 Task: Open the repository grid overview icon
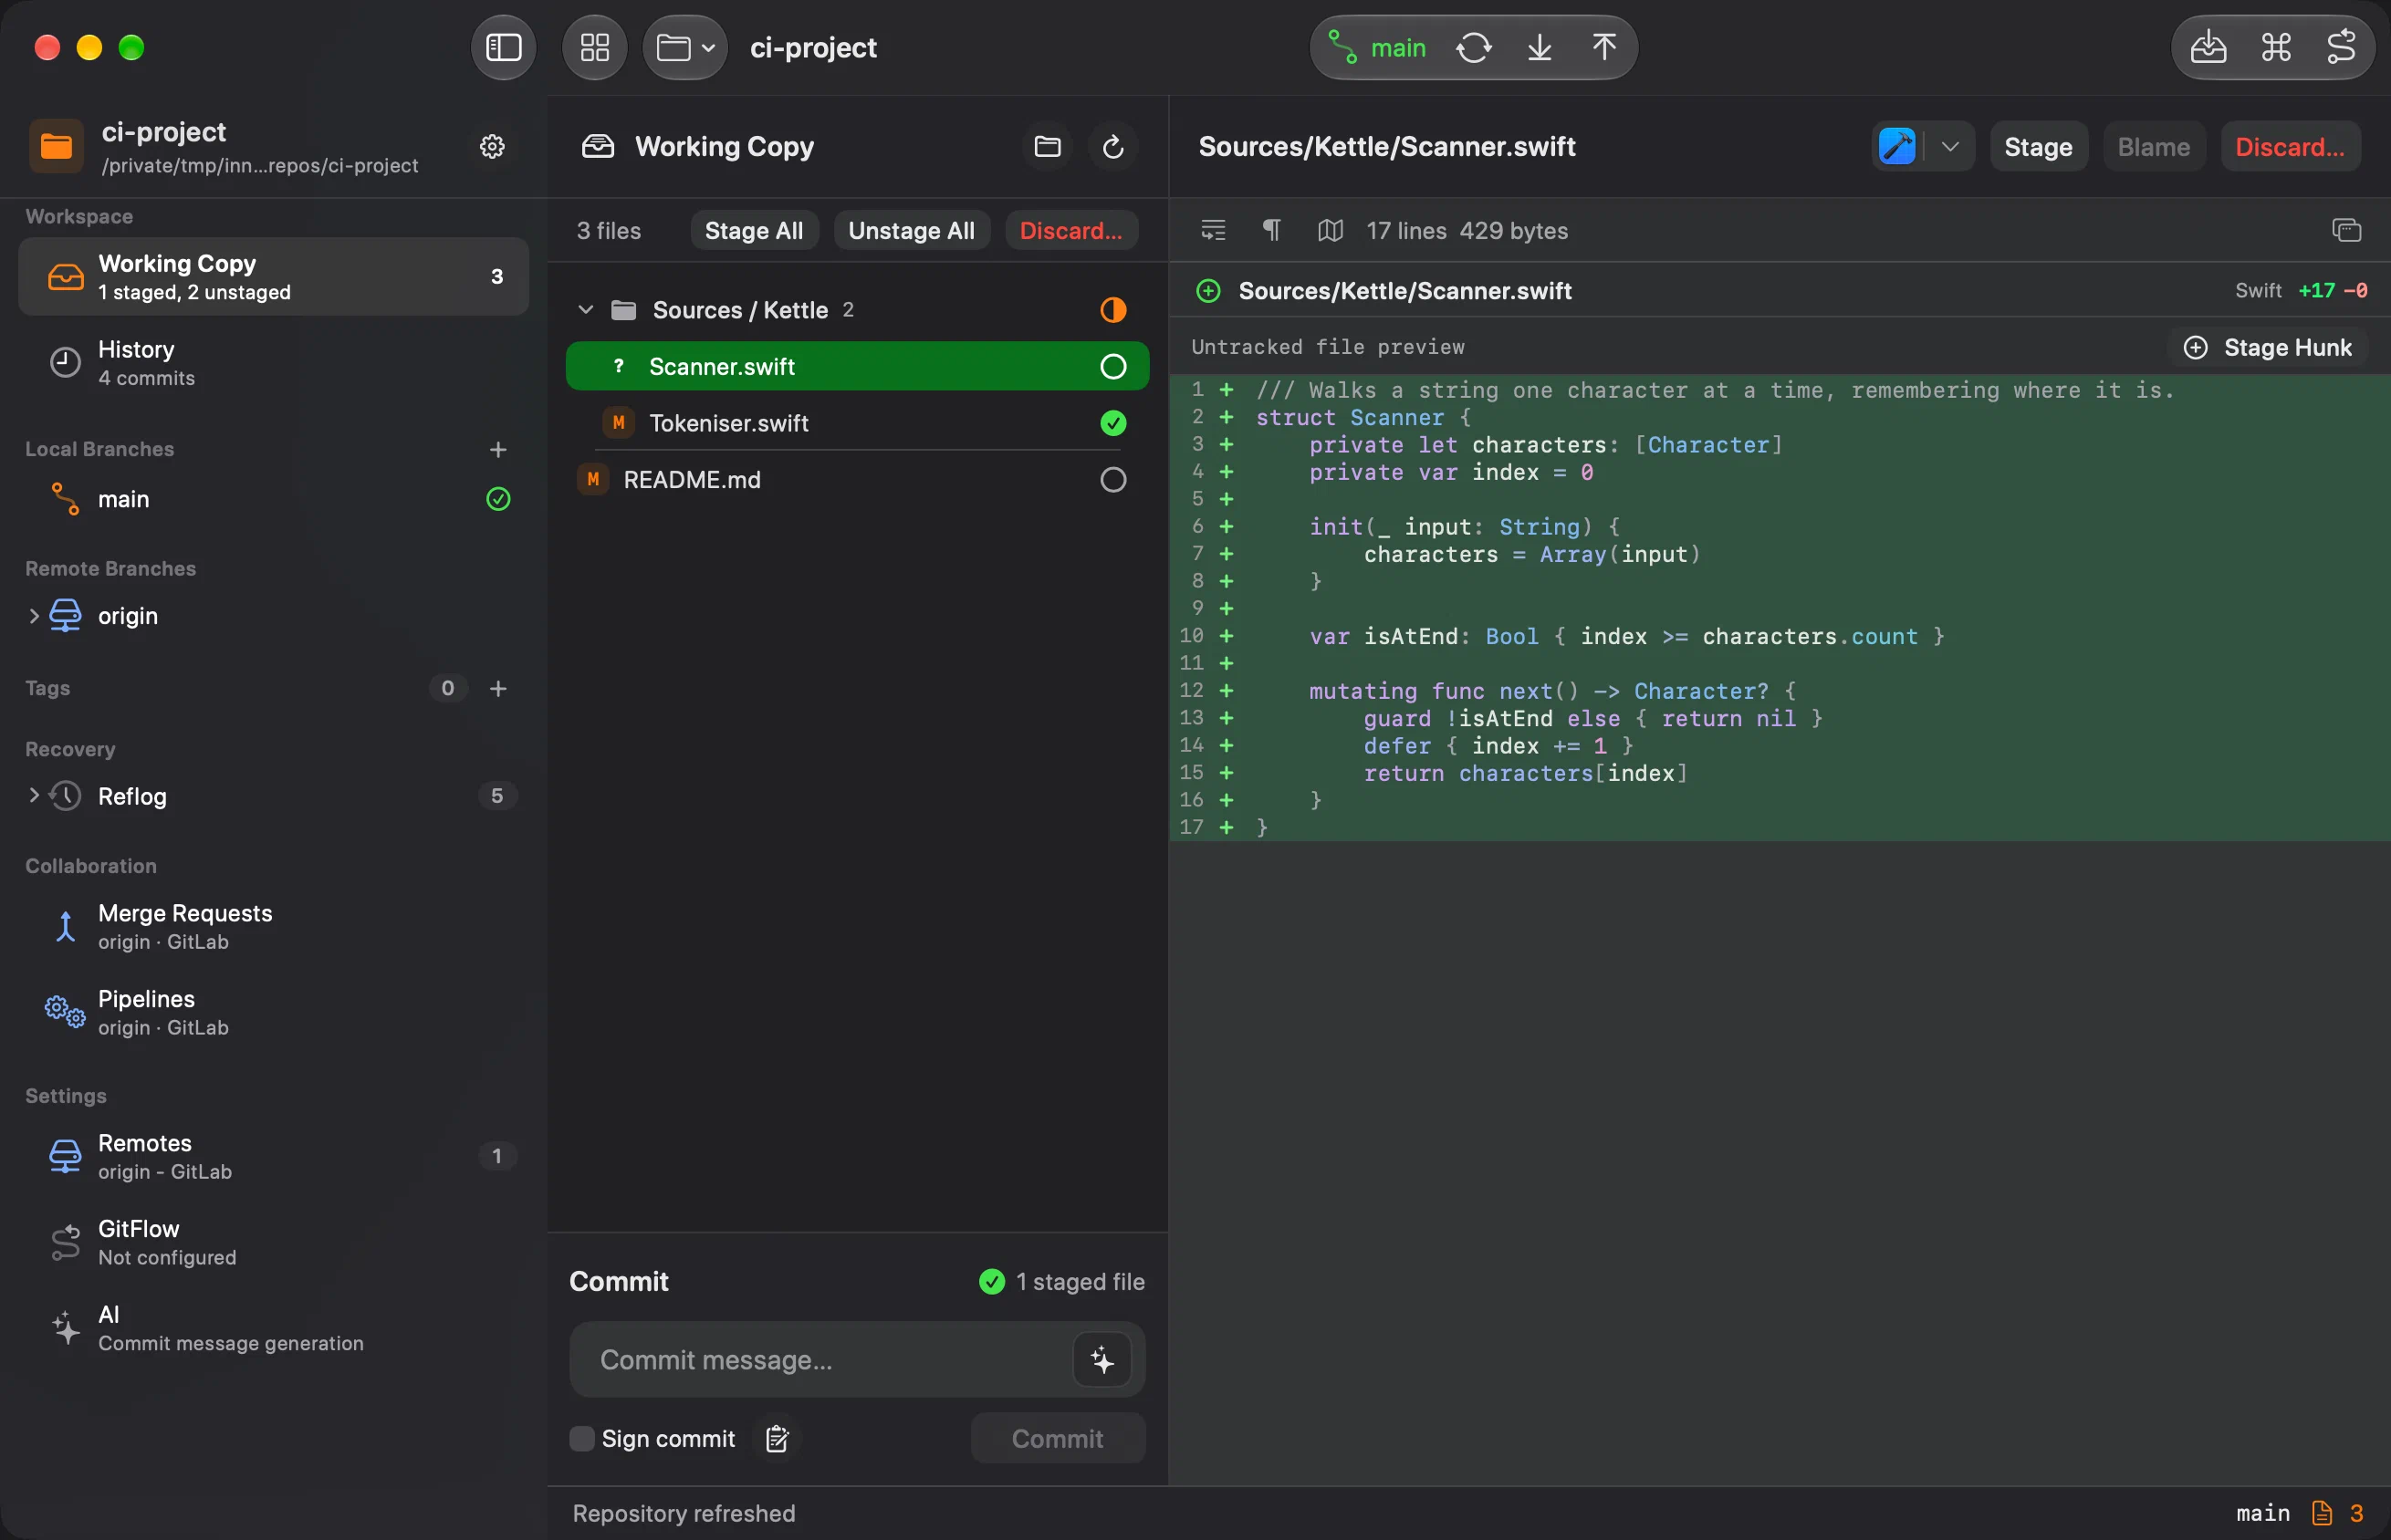point(595,47)
